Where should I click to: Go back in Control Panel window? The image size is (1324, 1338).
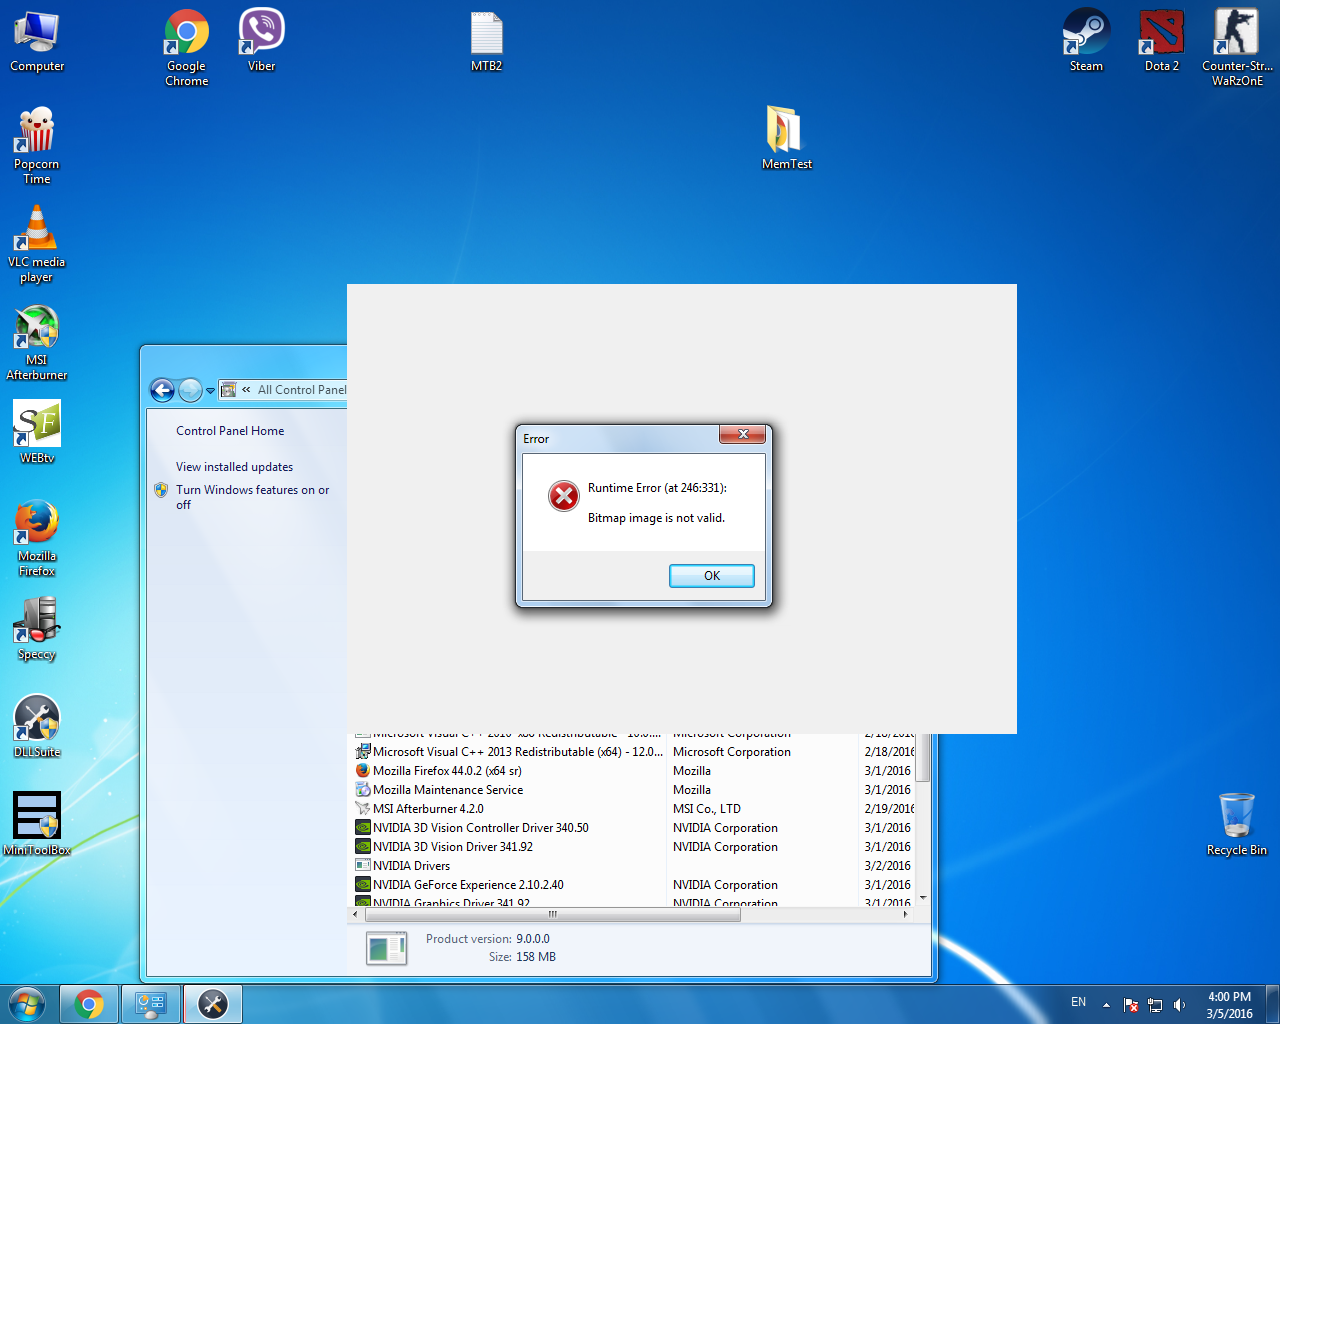(x=162, y=390)
